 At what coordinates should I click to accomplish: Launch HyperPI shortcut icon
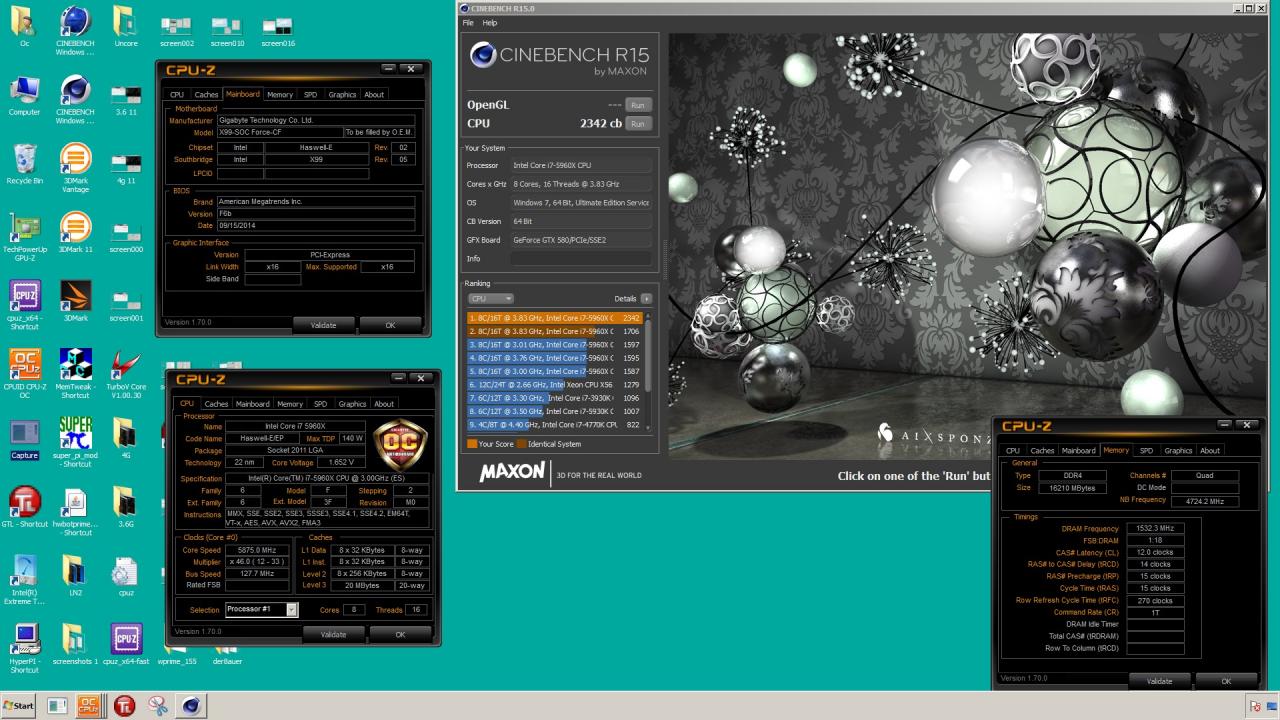pyautogui.click(x=24, y=647)
